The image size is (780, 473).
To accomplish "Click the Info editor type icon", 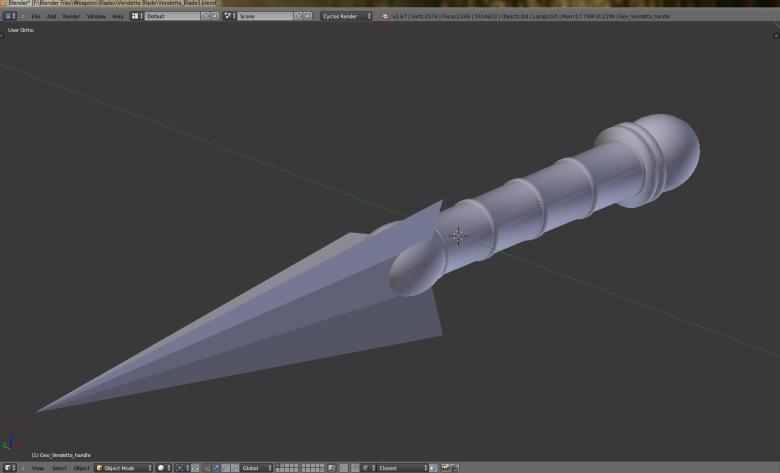I will tap(10, 16).
